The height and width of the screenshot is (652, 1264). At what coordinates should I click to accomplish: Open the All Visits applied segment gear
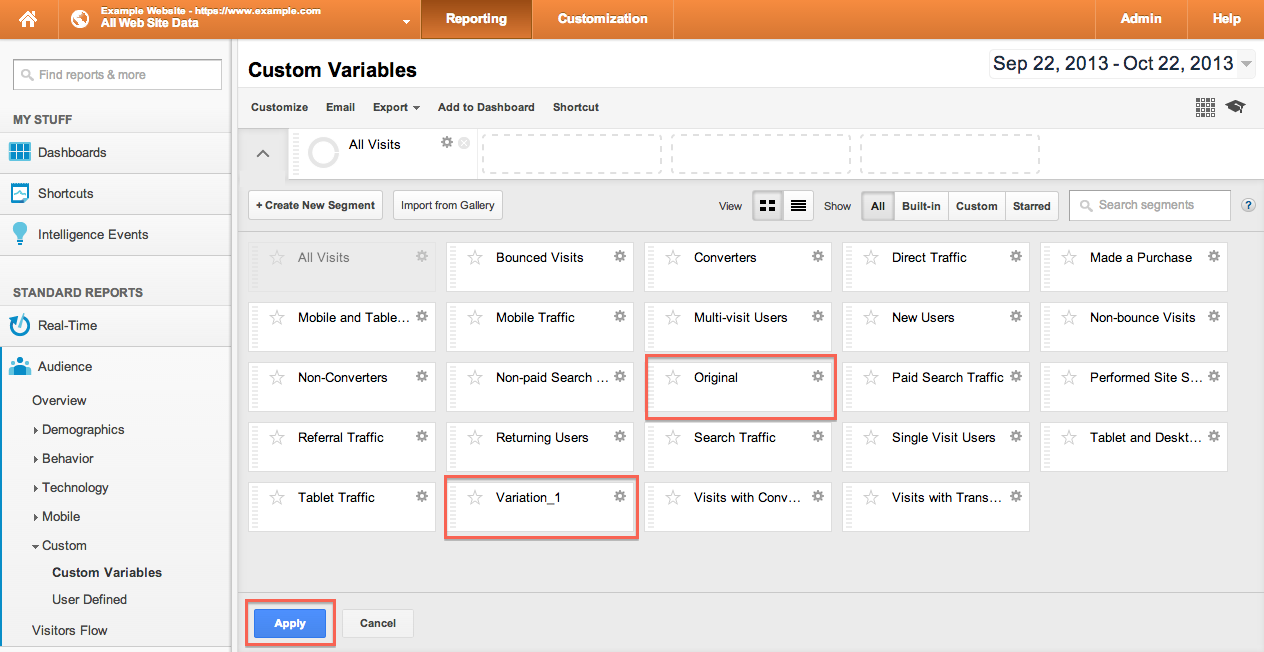447,143
